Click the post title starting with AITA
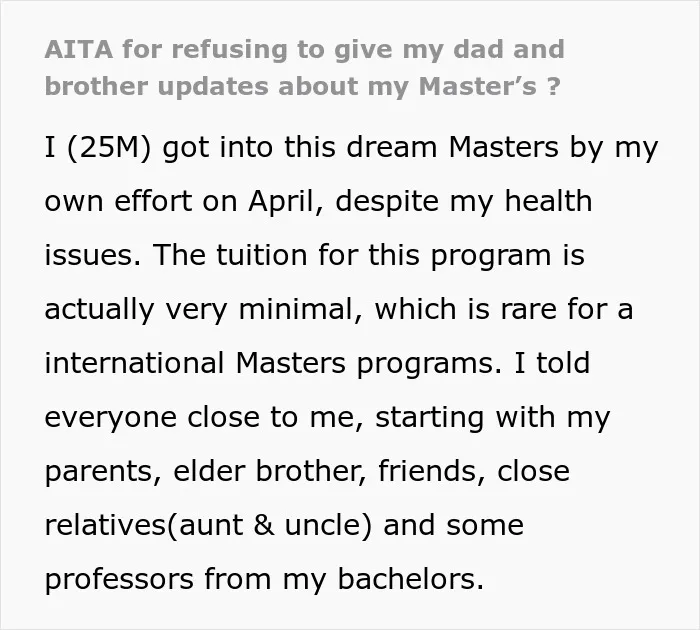The image size is (700, 630). (x=304, y=68)
